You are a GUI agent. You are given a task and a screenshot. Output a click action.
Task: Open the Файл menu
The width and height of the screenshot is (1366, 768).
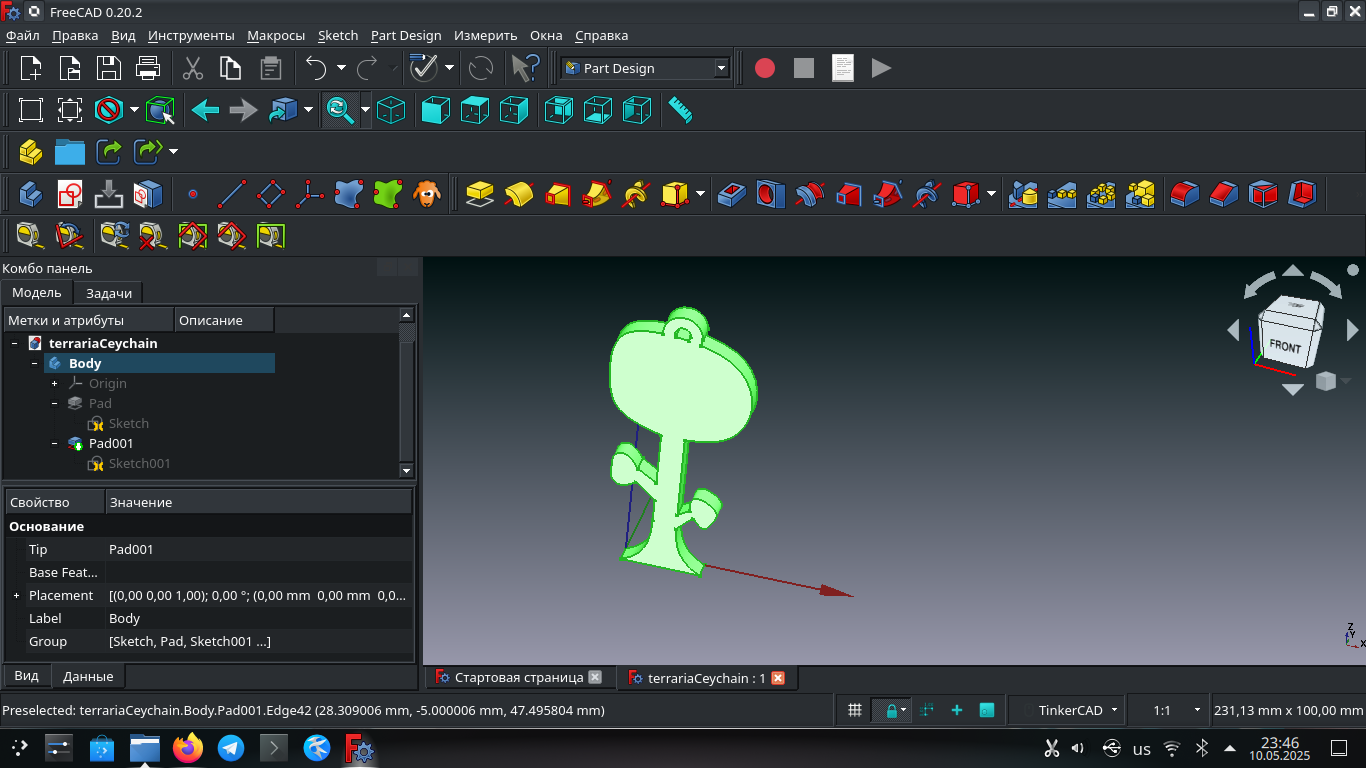coord(22,35)
